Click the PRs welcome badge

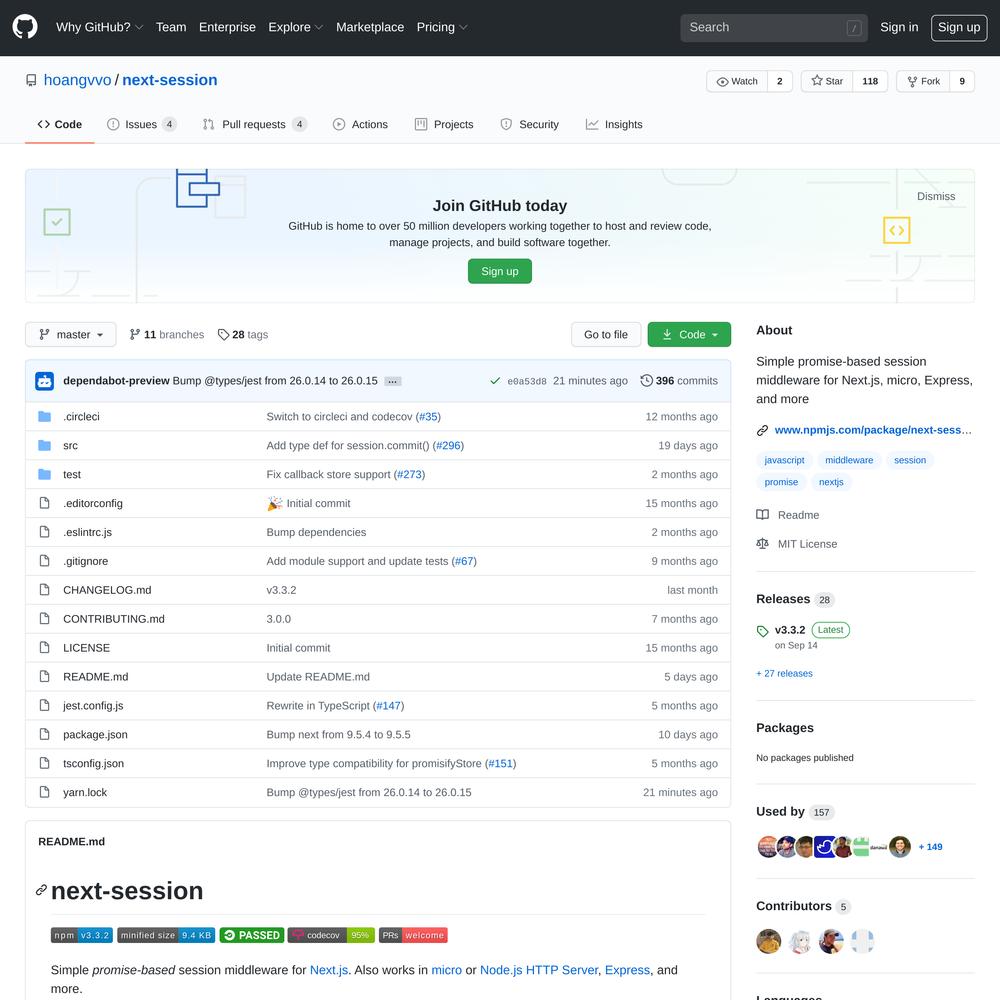[x=413, y=935]
